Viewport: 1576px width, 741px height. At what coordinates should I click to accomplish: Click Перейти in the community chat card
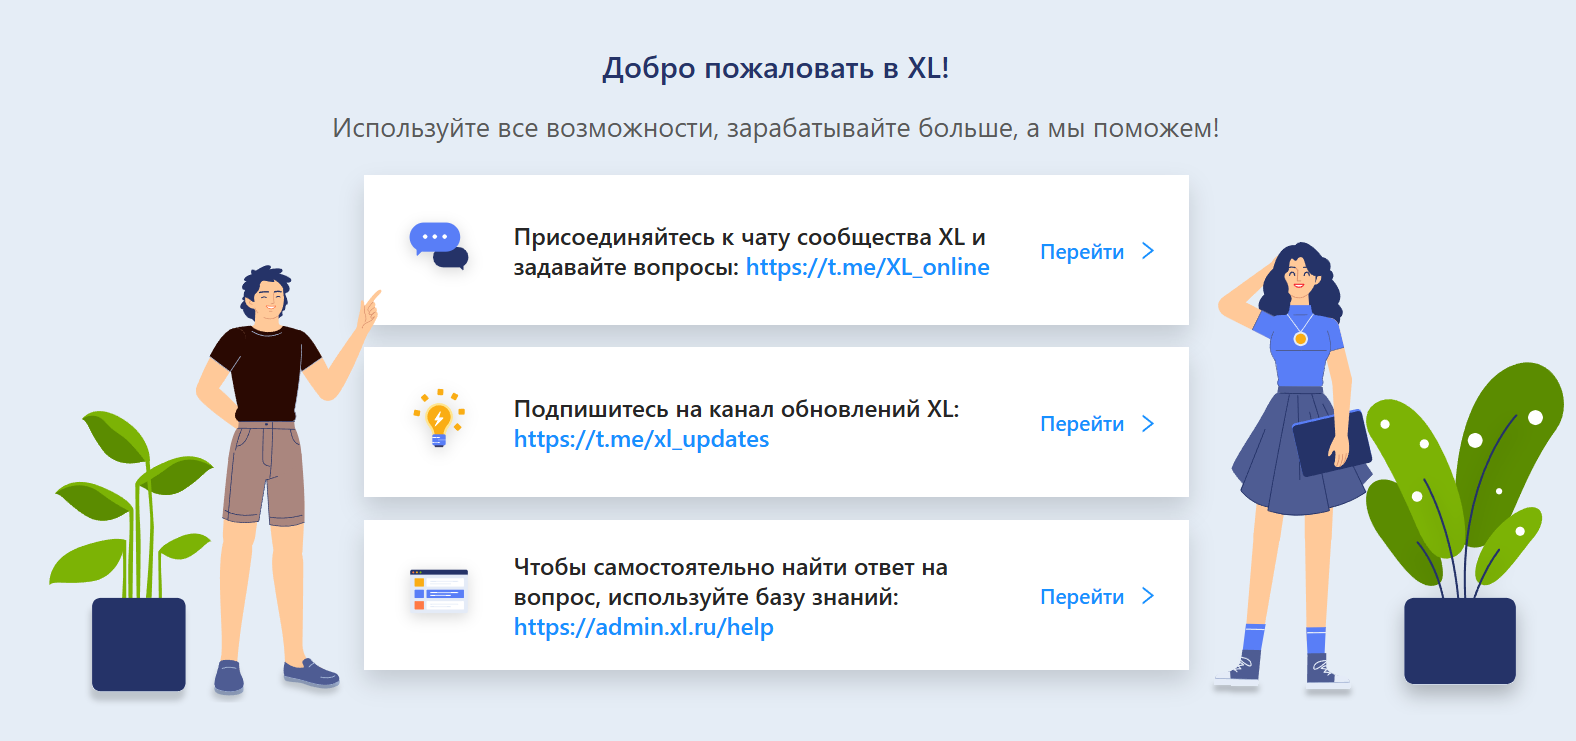point(1082,252)
